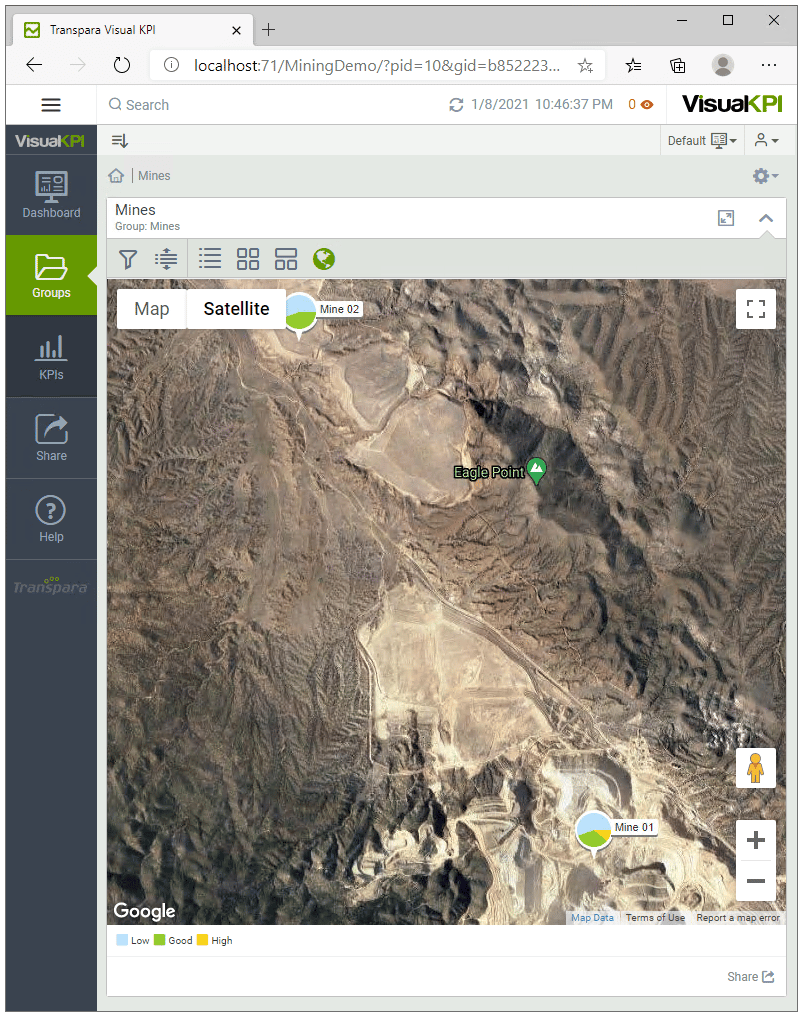Viewport: 804px width, 1019px height.
Task: Open the settings gear dropdown
Action: pos(765,176)
